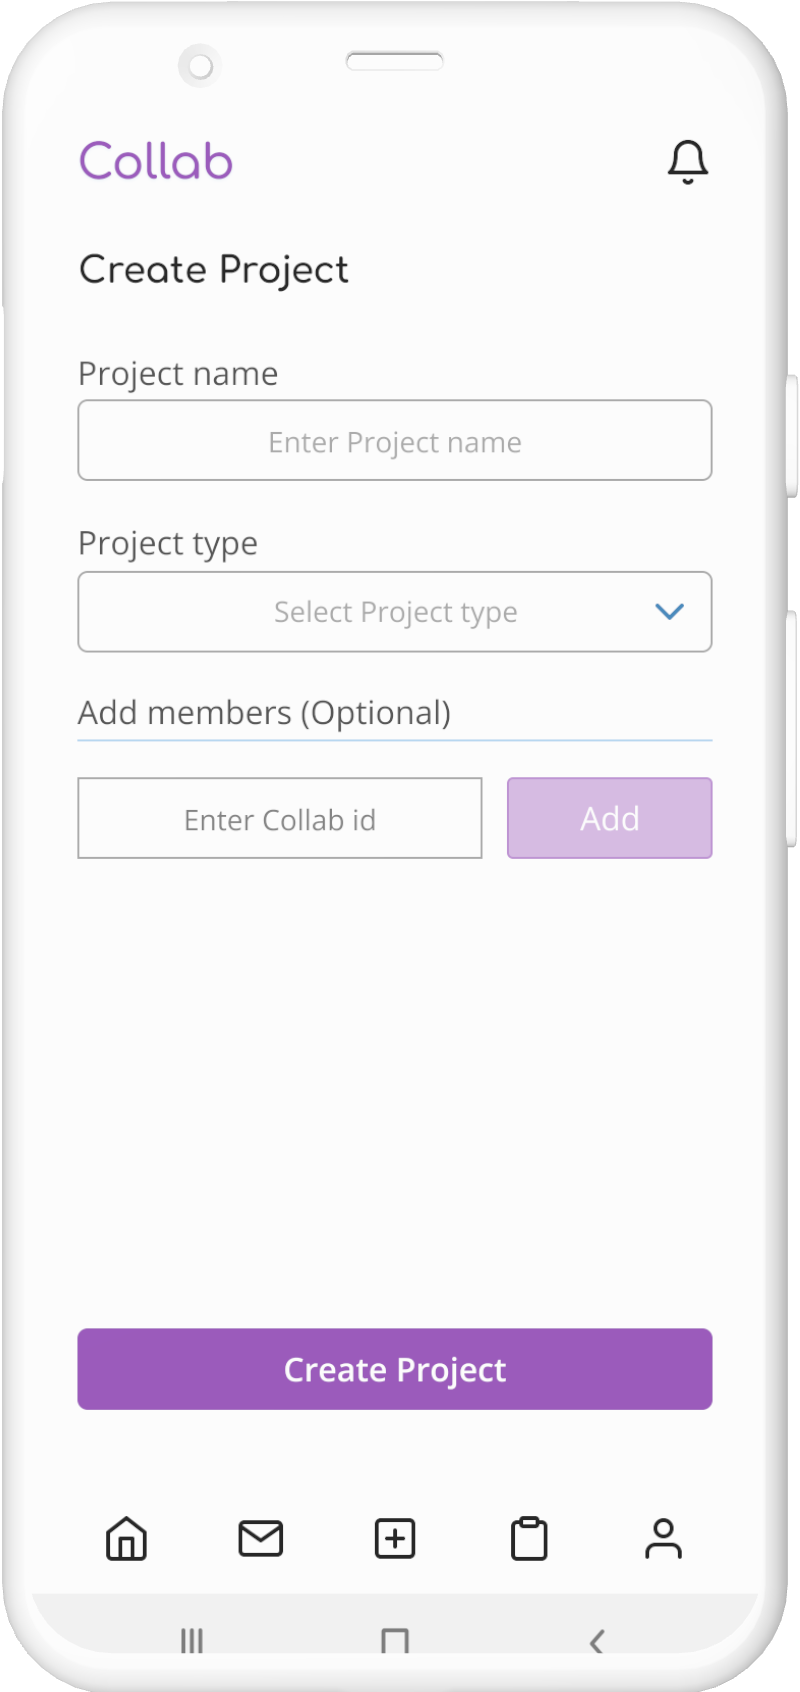
Task: Tap the Add button to add a member
Action: tap(609, 818)
